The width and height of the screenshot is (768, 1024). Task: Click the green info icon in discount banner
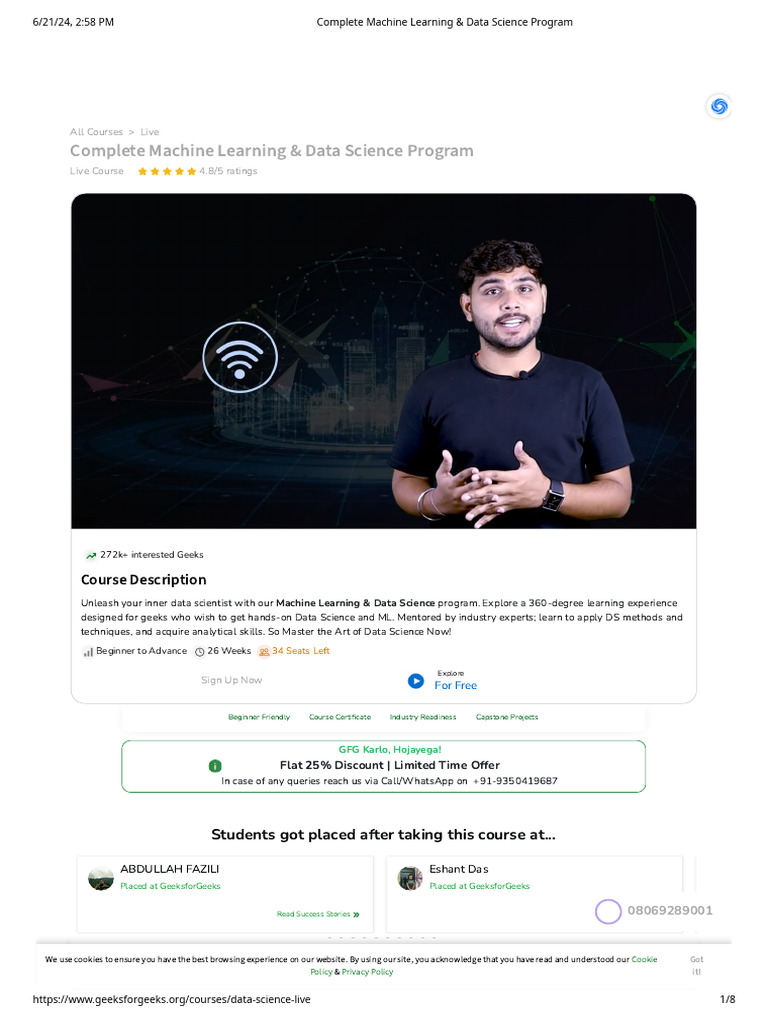click(x=215, y=765)
